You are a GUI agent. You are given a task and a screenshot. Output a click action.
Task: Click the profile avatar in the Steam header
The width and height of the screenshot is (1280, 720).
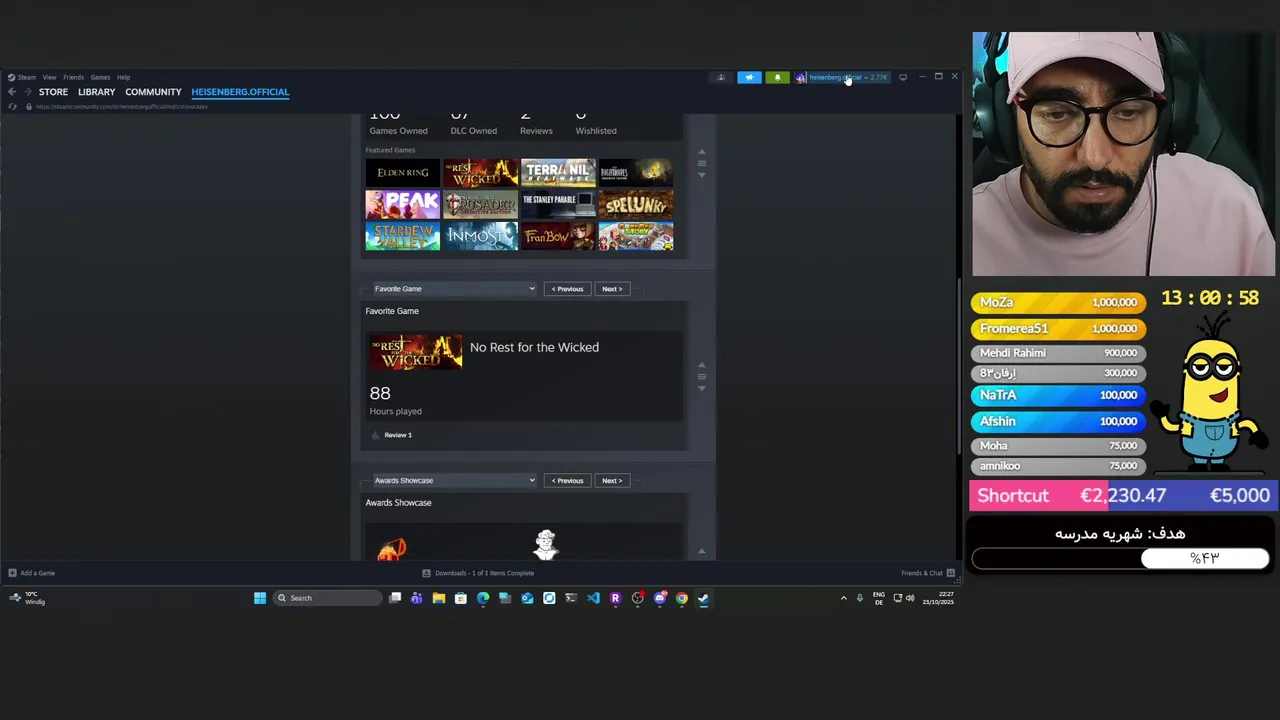[x=801, y=77]
